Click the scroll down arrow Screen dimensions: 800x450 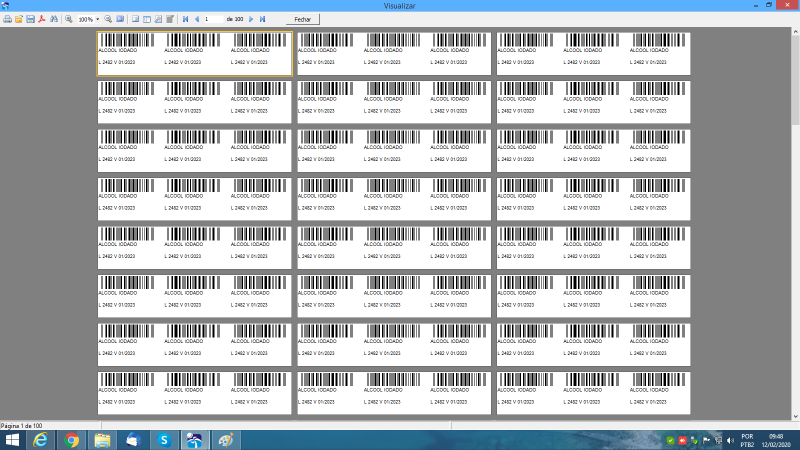(795, 416)
